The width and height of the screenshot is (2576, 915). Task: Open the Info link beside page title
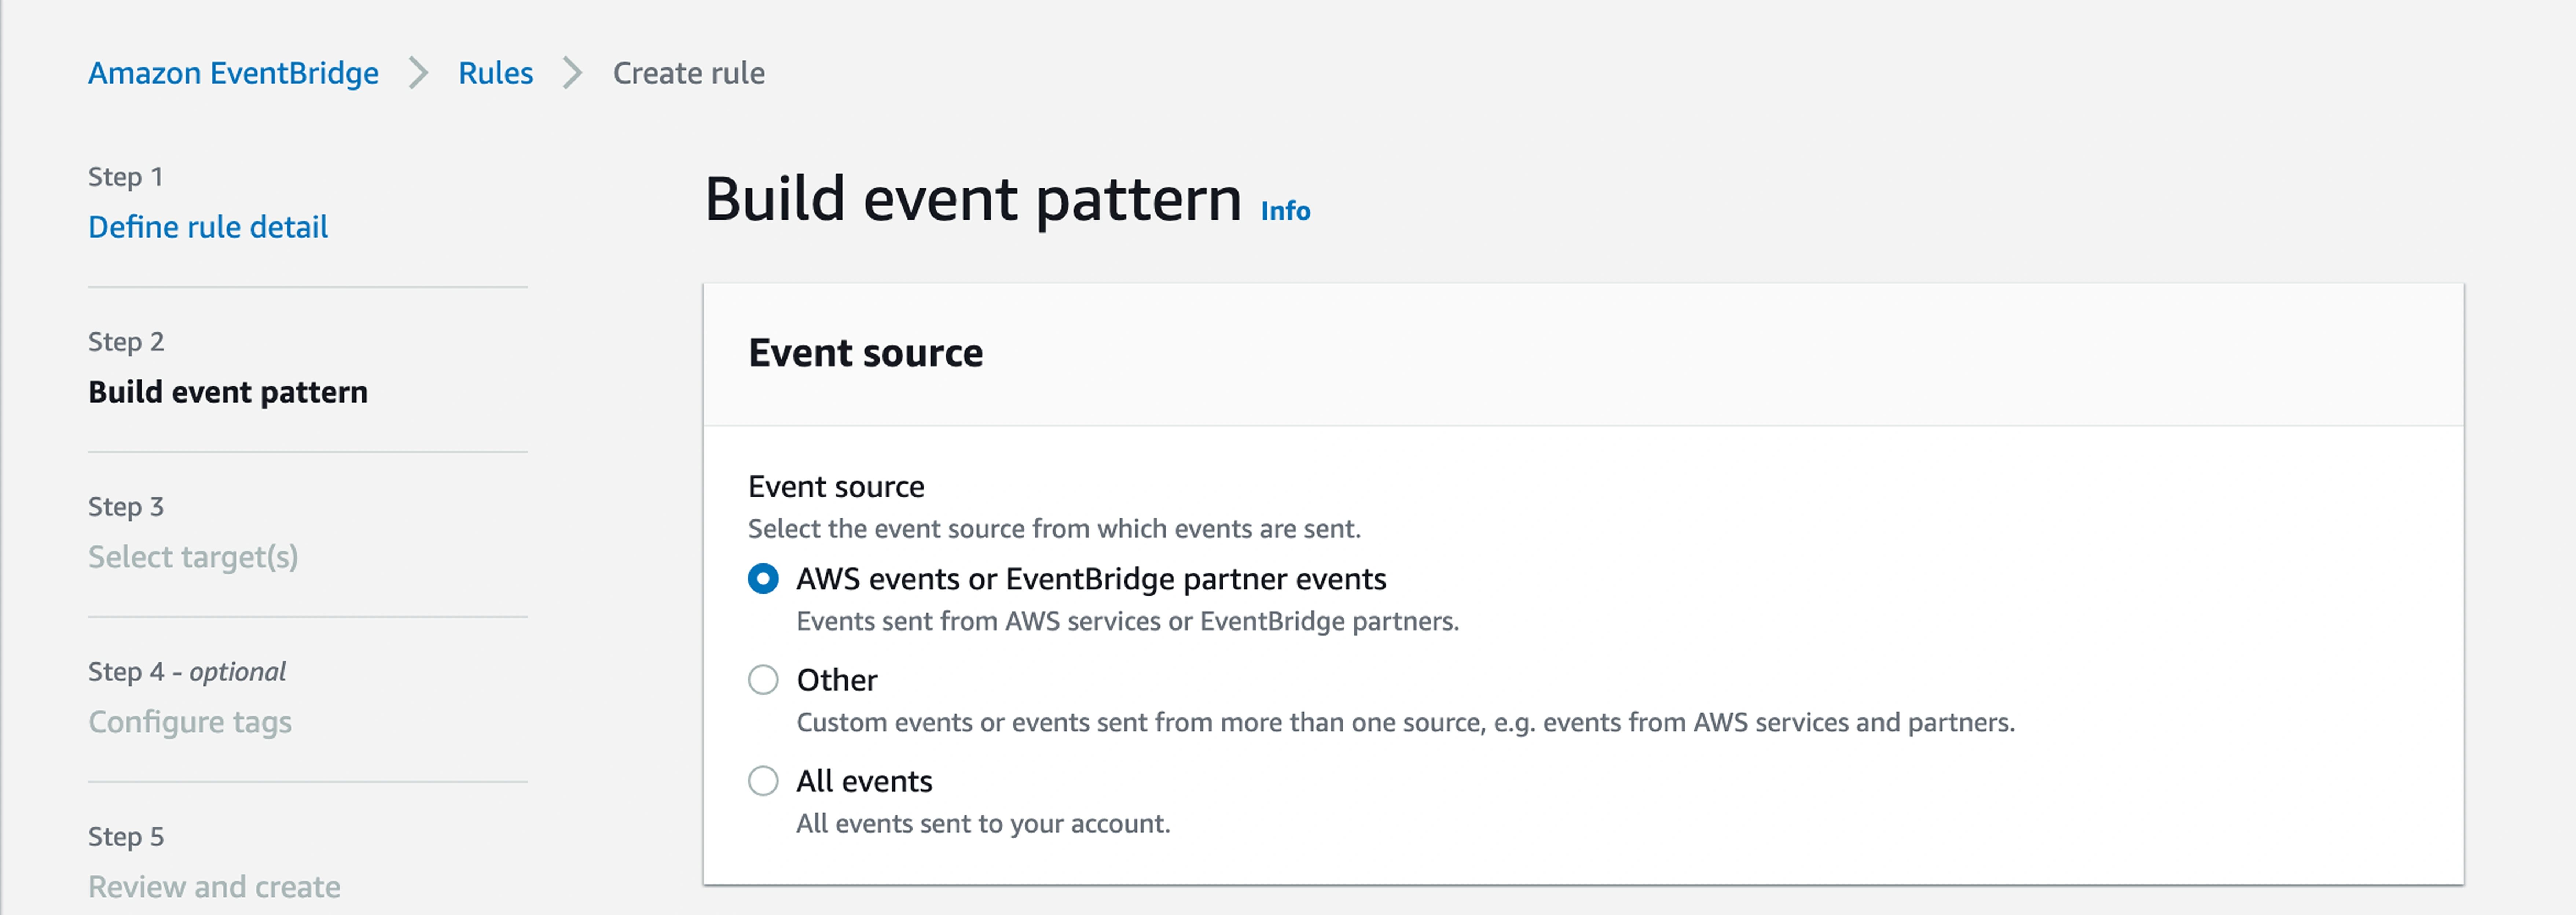[x=1285, y=211]
